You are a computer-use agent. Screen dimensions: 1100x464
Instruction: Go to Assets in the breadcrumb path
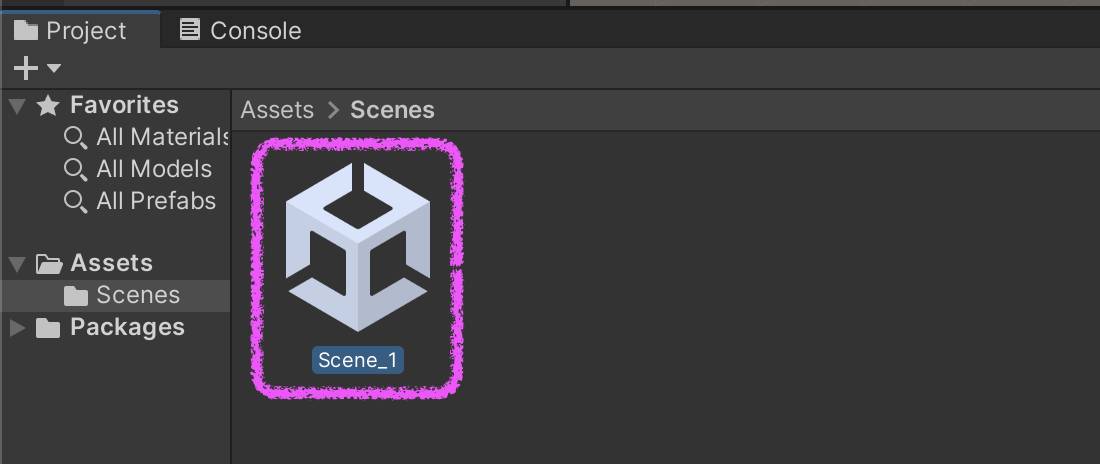(277, 110)
